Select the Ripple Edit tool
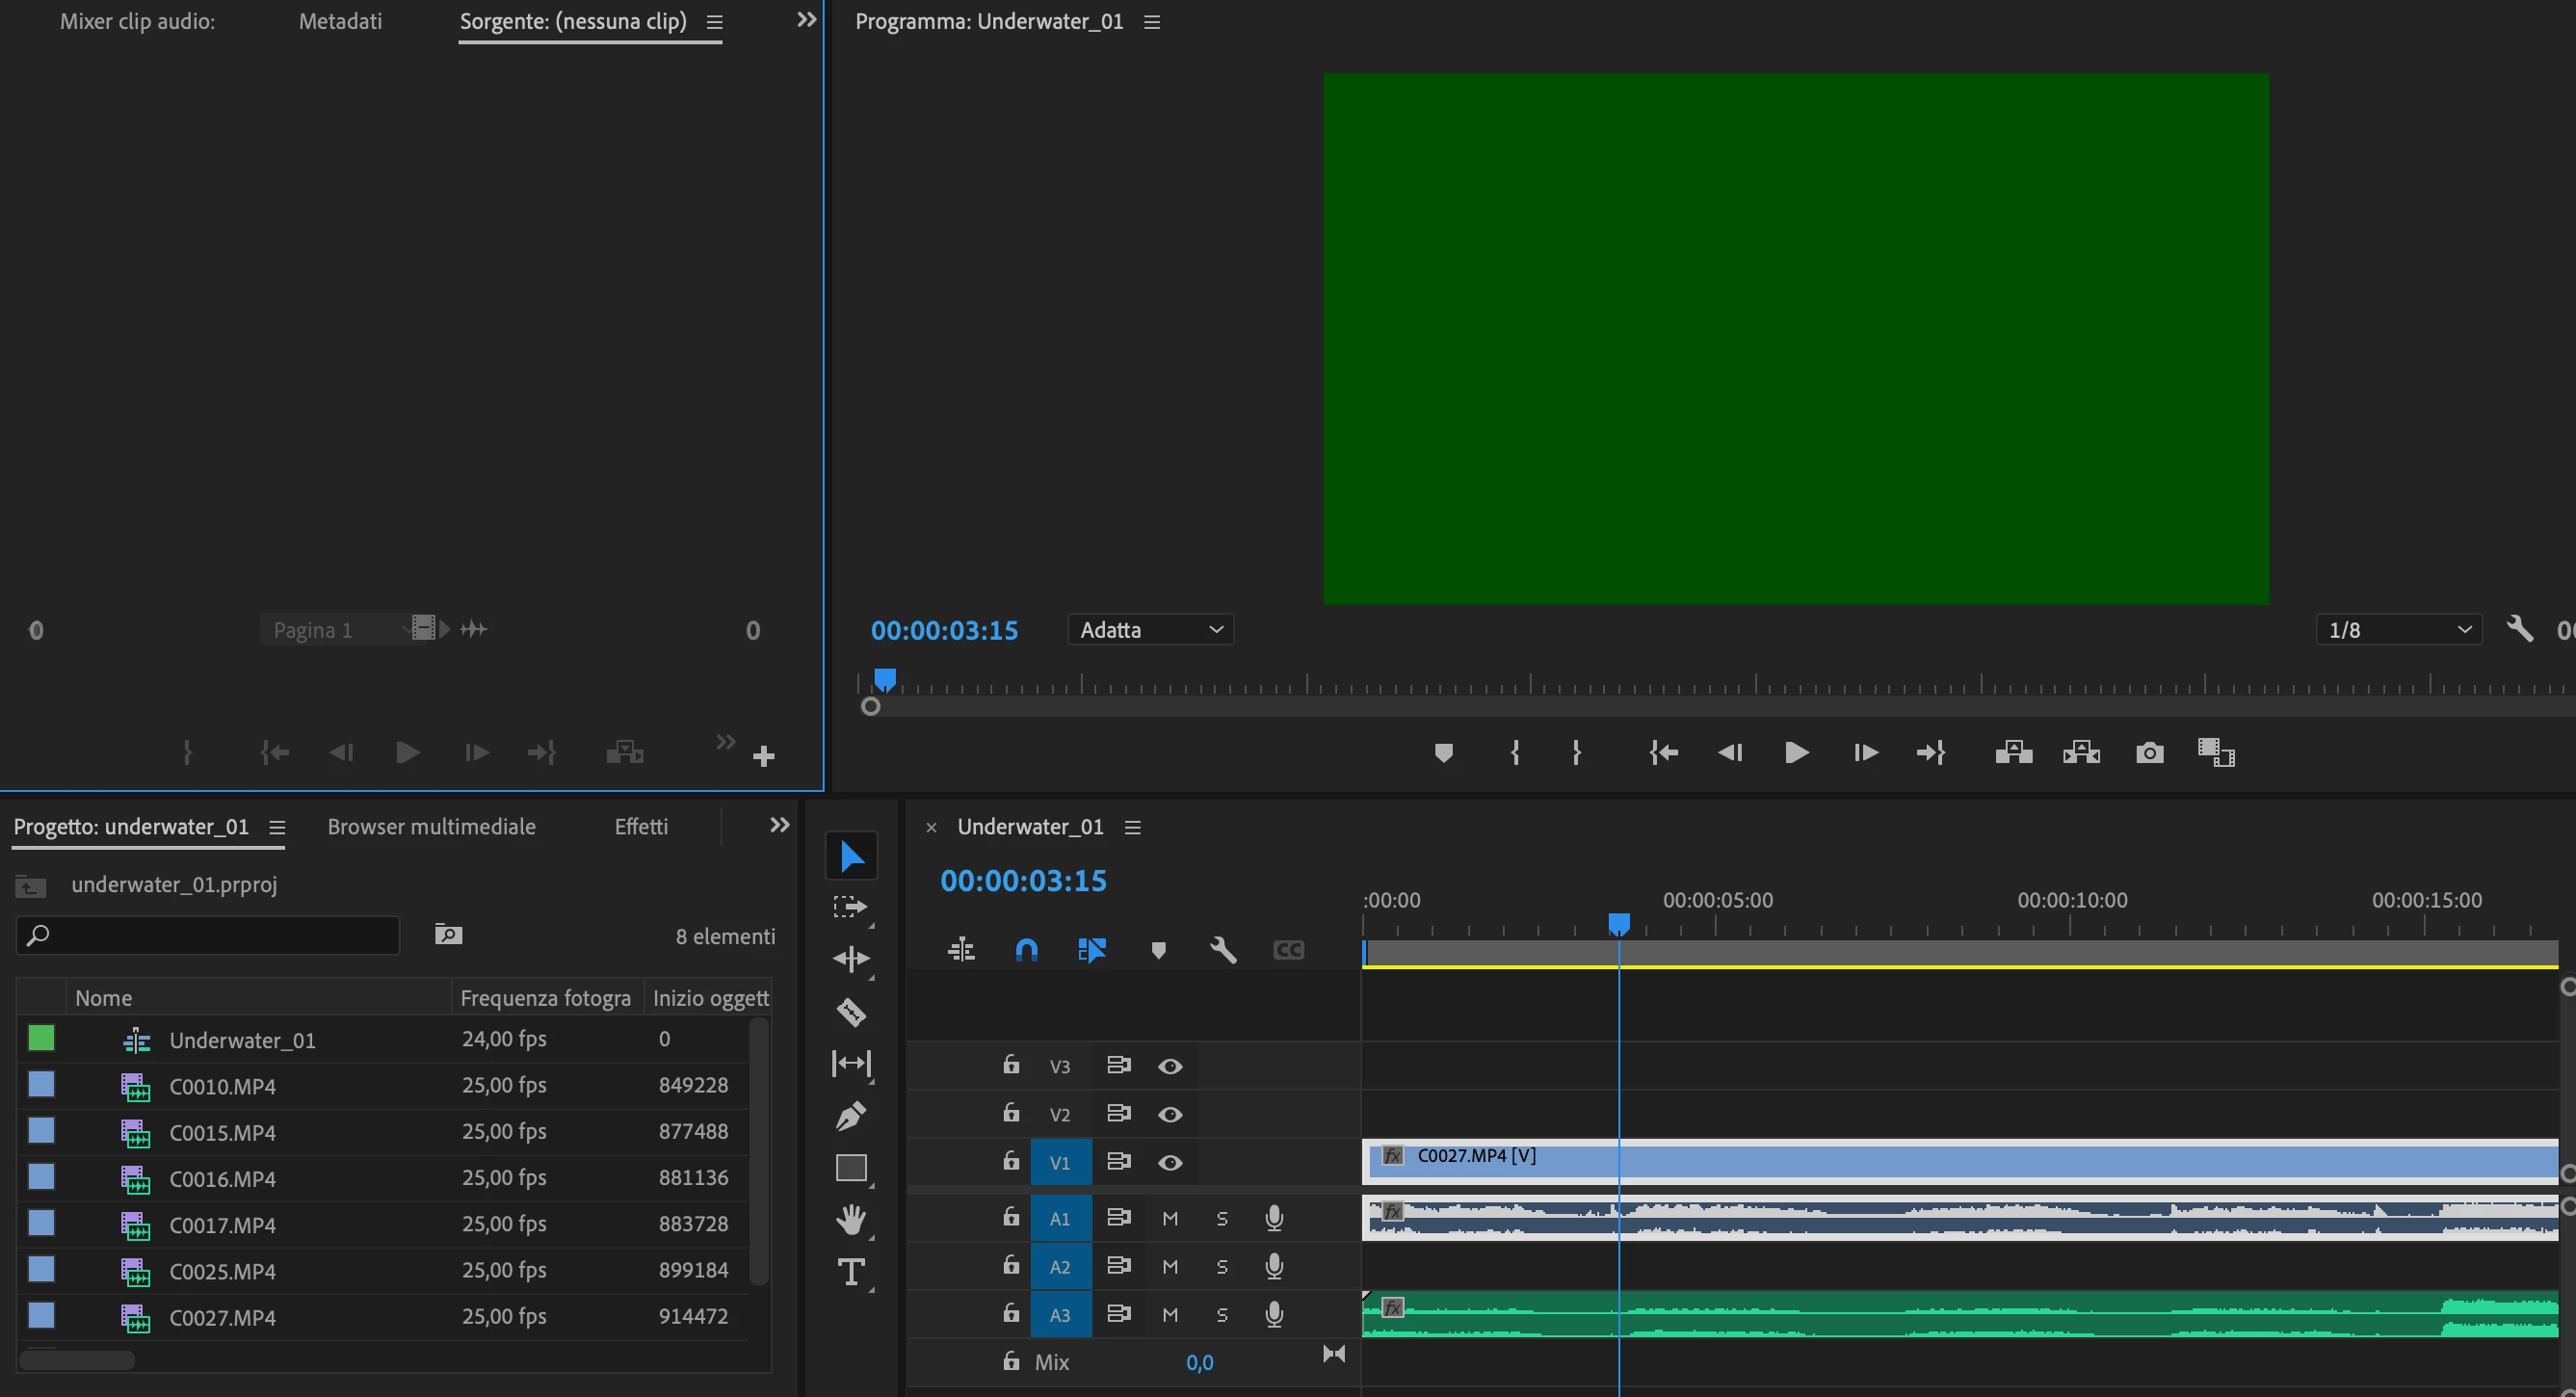 coord(850,959)
